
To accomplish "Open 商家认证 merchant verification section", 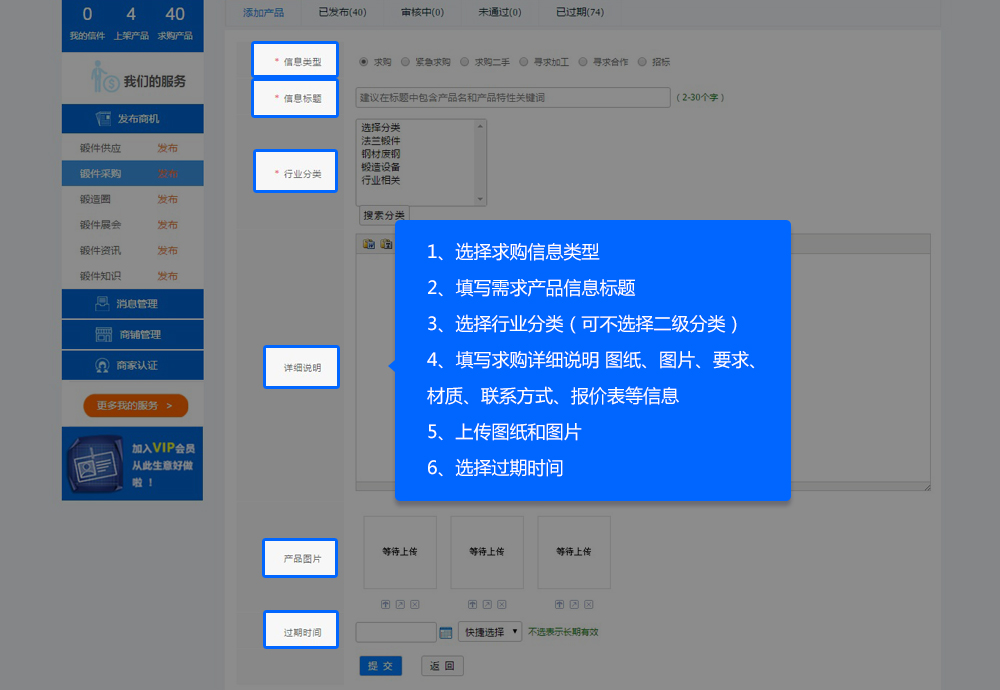I will point(132,366).
